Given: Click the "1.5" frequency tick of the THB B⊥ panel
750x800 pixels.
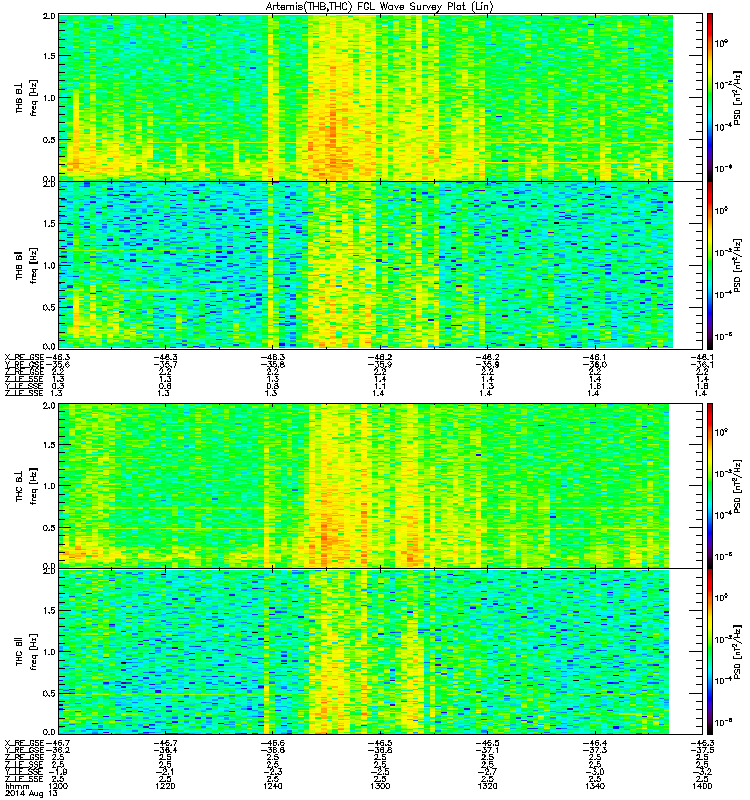Looking at the screenshot, I should point(49,56).
